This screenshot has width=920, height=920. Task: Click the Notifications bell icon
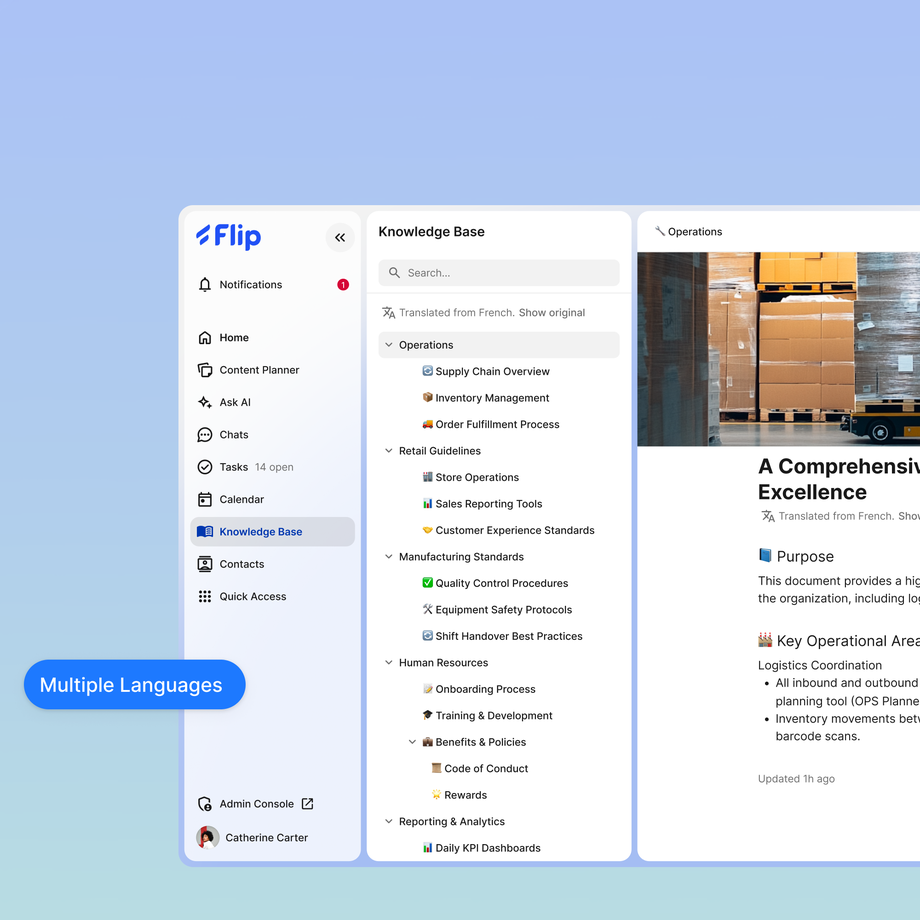[205, 285]
